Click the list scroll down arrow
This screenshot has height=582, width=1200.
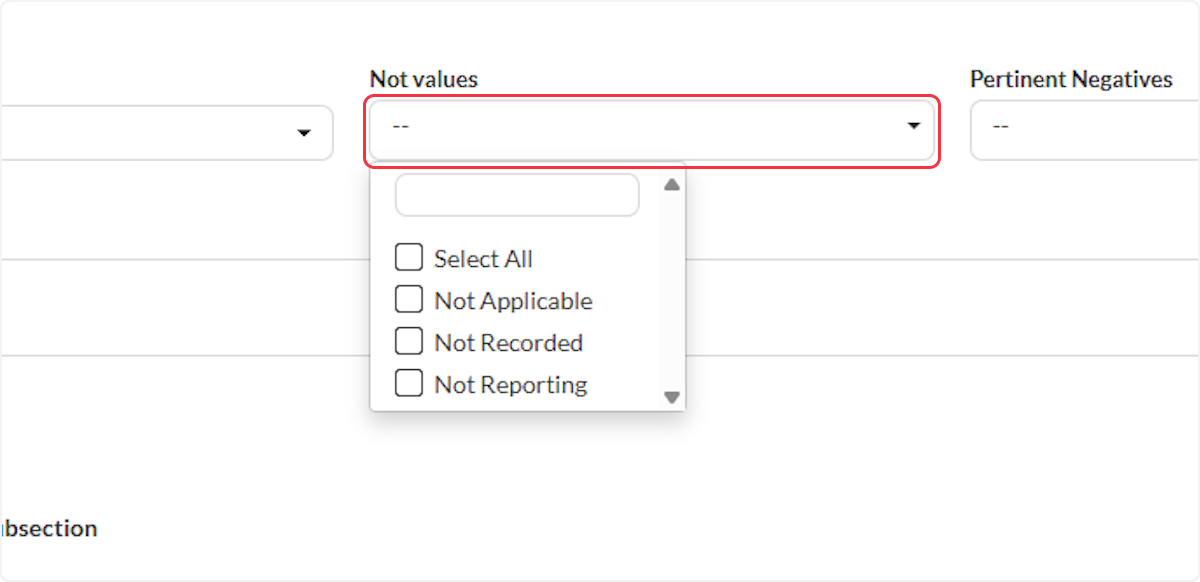click(672, 397)
